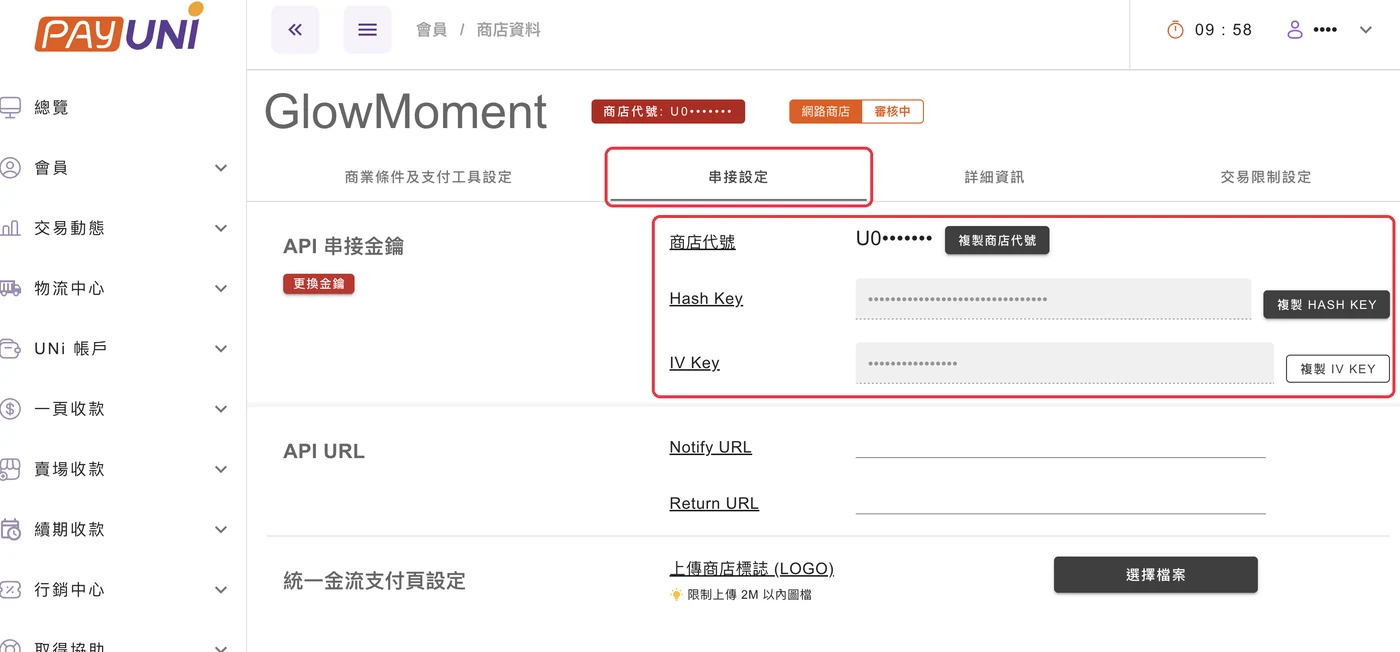This screenshot has width=1400, height=652.
Task: Expand the 一頁收款 menu chevron
Action: (x=221, y=409)
